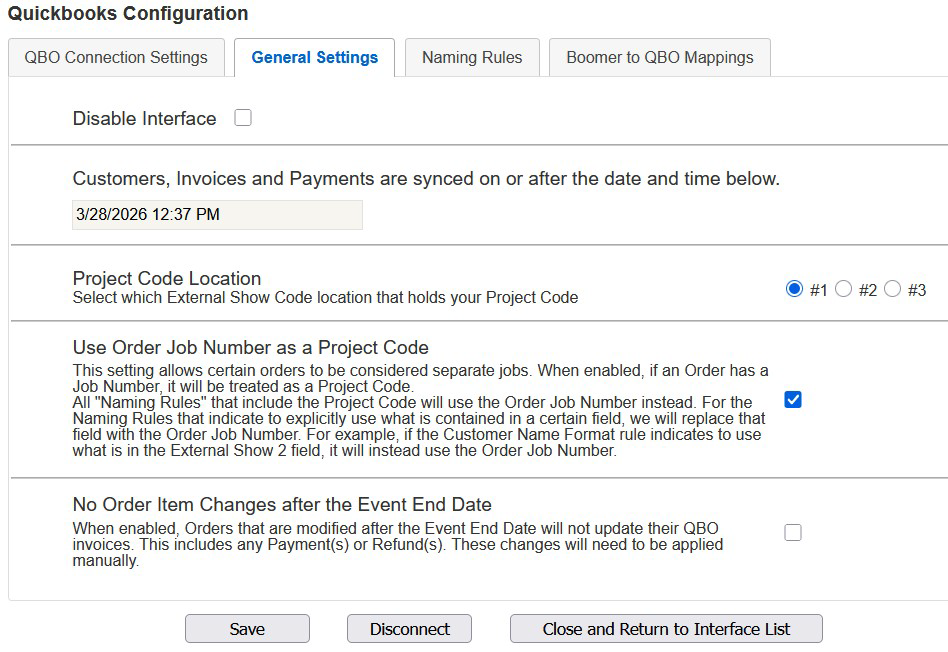948x652 pixels.
Task: Select Project Code Location #1 radio button
Action: (x=794, y=289)
